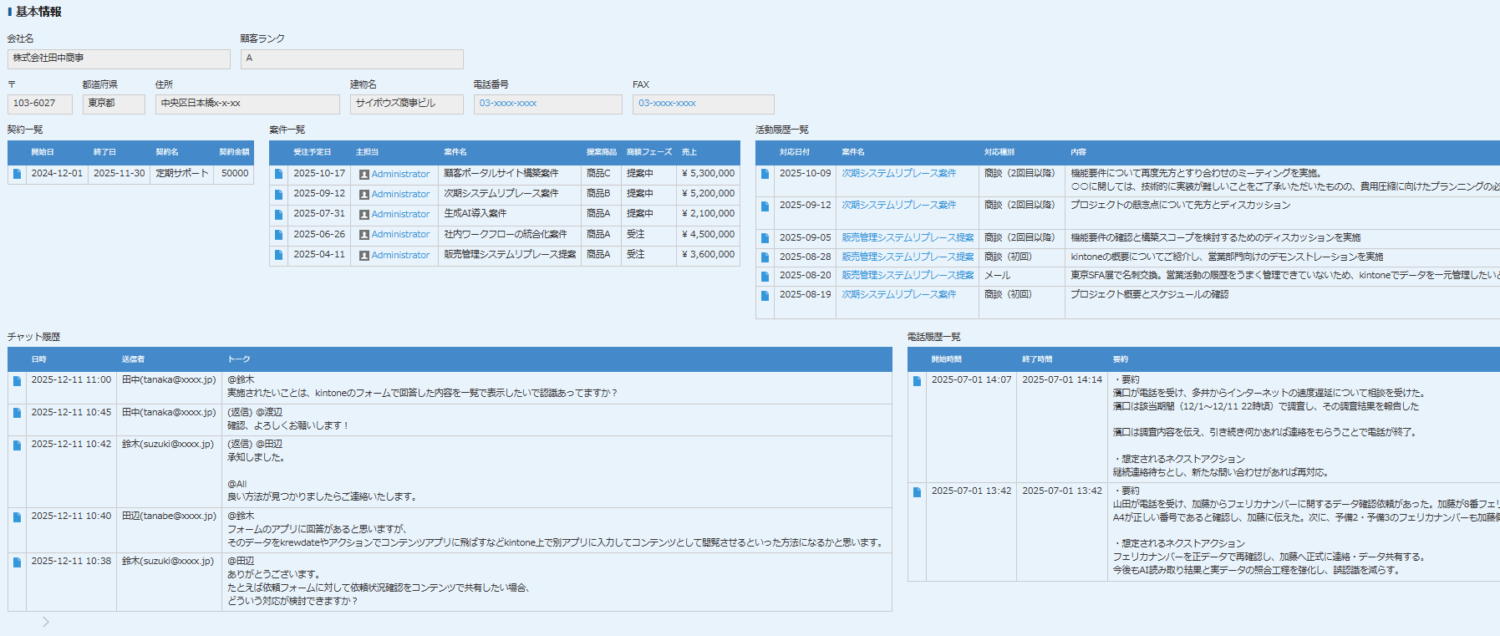The height and width of the screenshot is (636, 1500).
Task: Open phone history record icon for 14:07 call
Action: tap(917, 380)
